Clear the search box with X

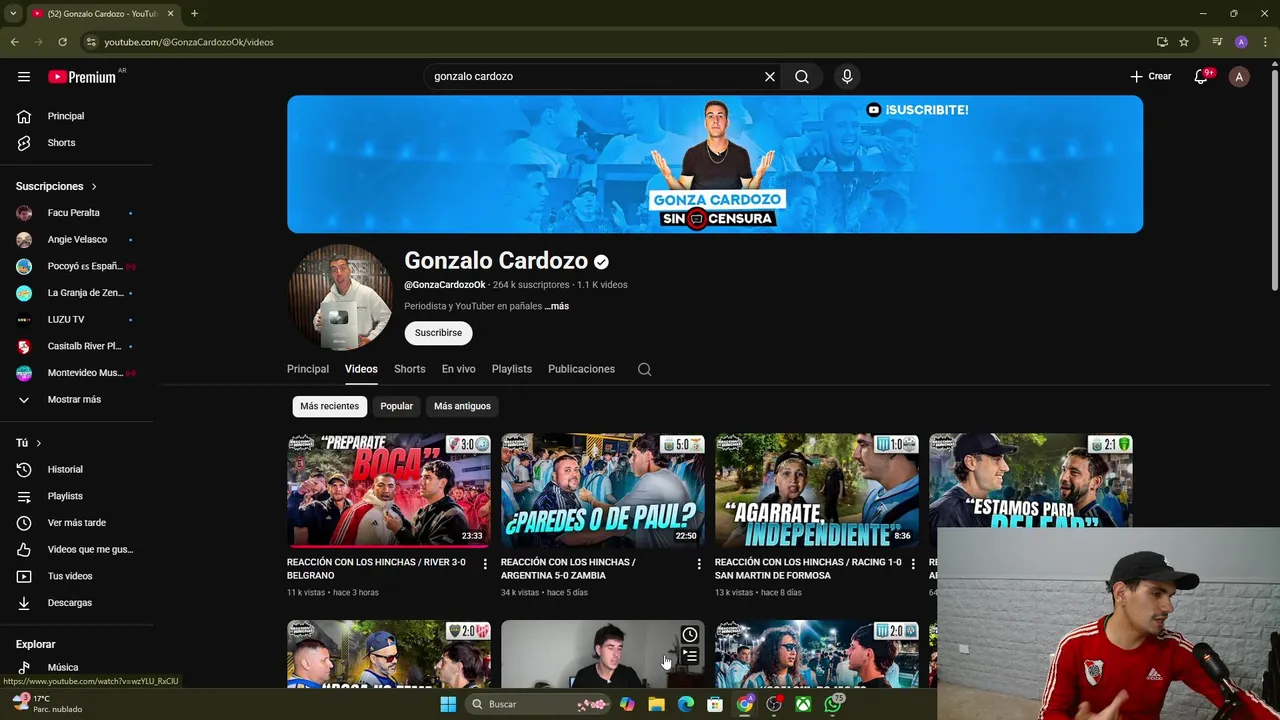click(x=770, y=76)
